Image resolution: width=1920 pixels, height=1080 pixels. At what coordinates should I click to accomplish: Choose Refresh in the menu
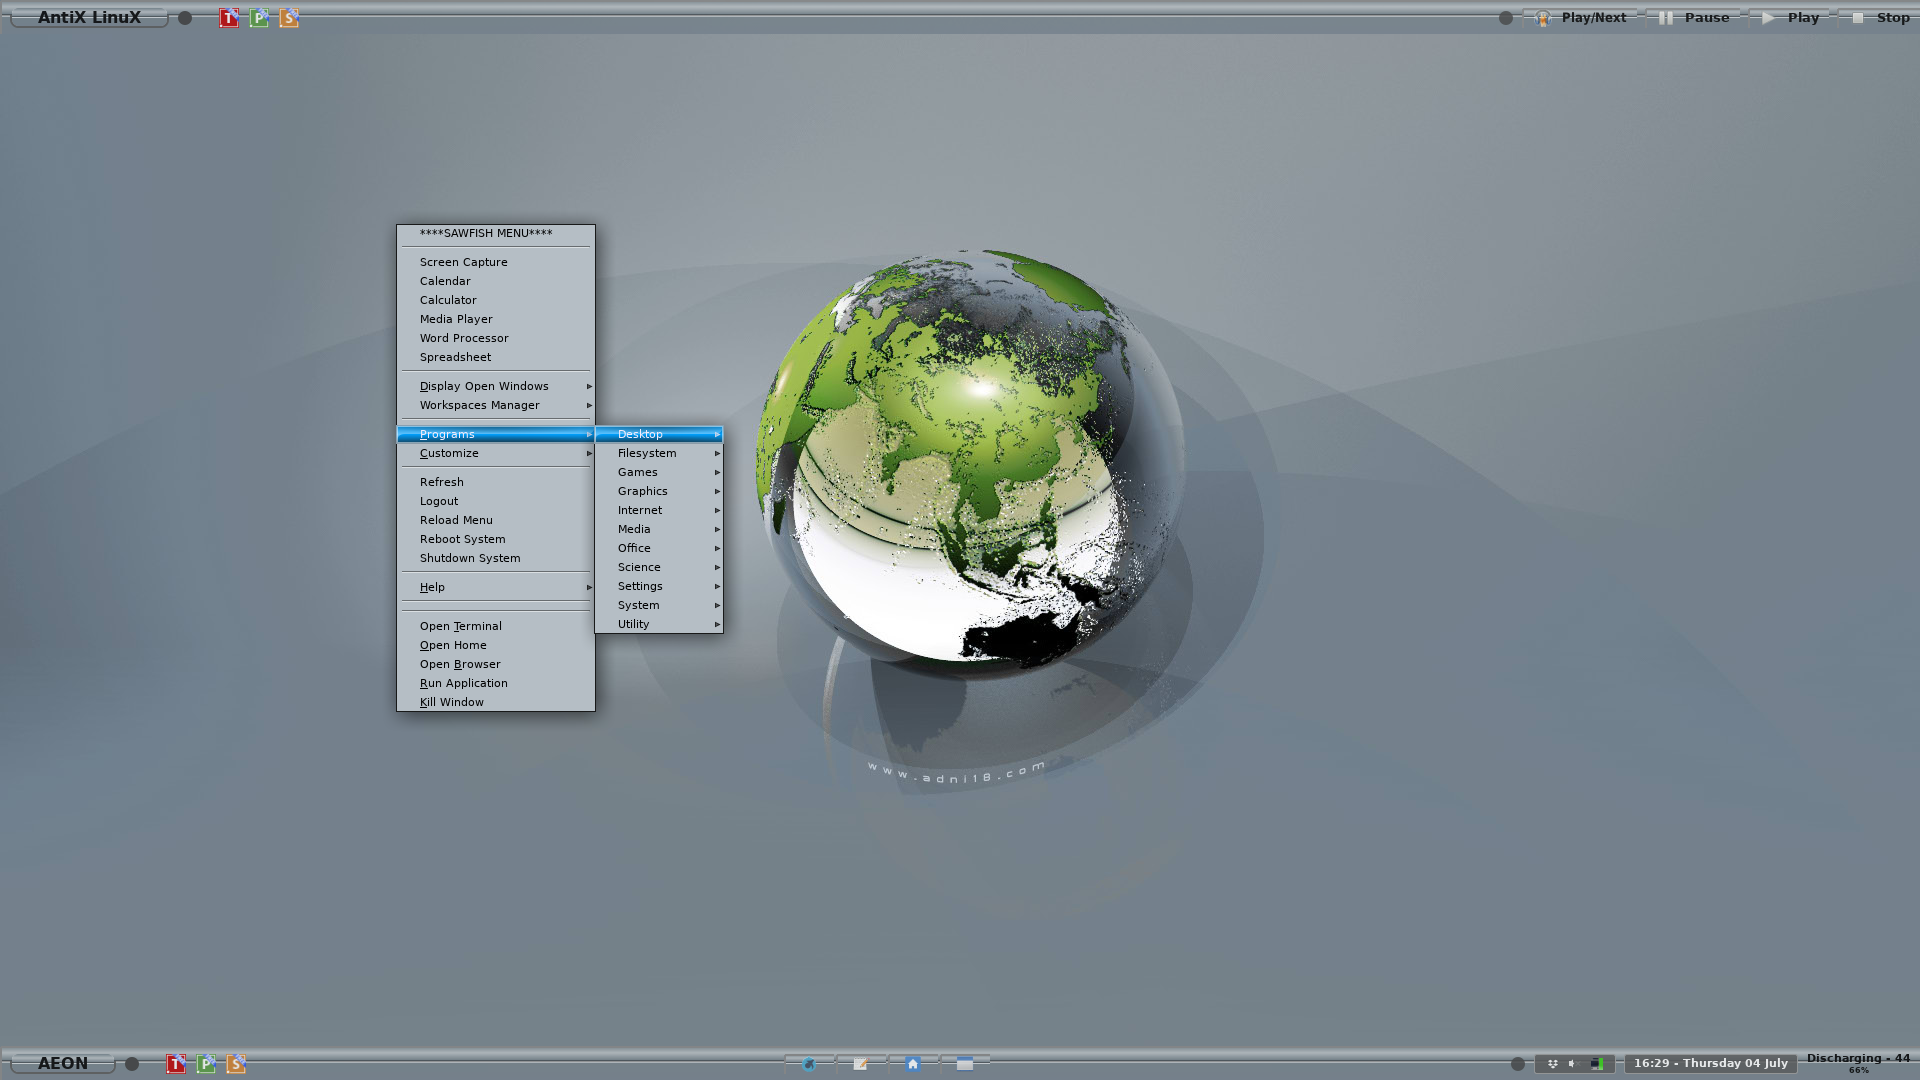pos(496,482)
